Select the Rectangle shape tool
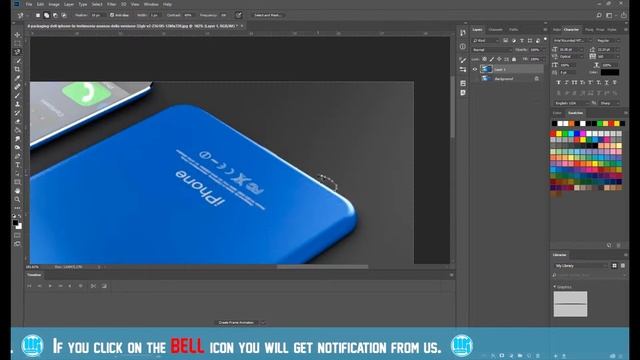This screenshot has width=640, height=360. 17,182
